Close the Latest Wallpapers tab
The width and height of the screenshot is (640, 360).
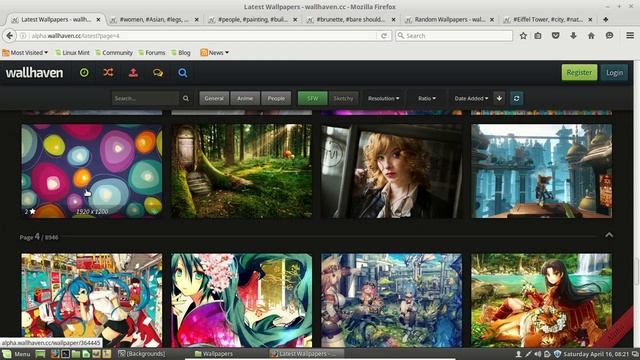pyautogui.click(x=98, y=19)
